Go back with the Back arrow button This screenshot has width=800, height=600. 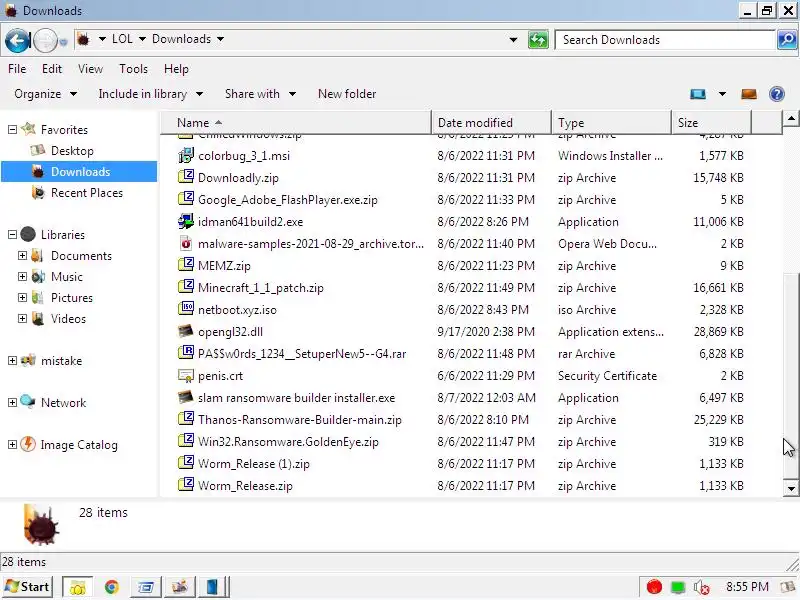coord(17,40)
